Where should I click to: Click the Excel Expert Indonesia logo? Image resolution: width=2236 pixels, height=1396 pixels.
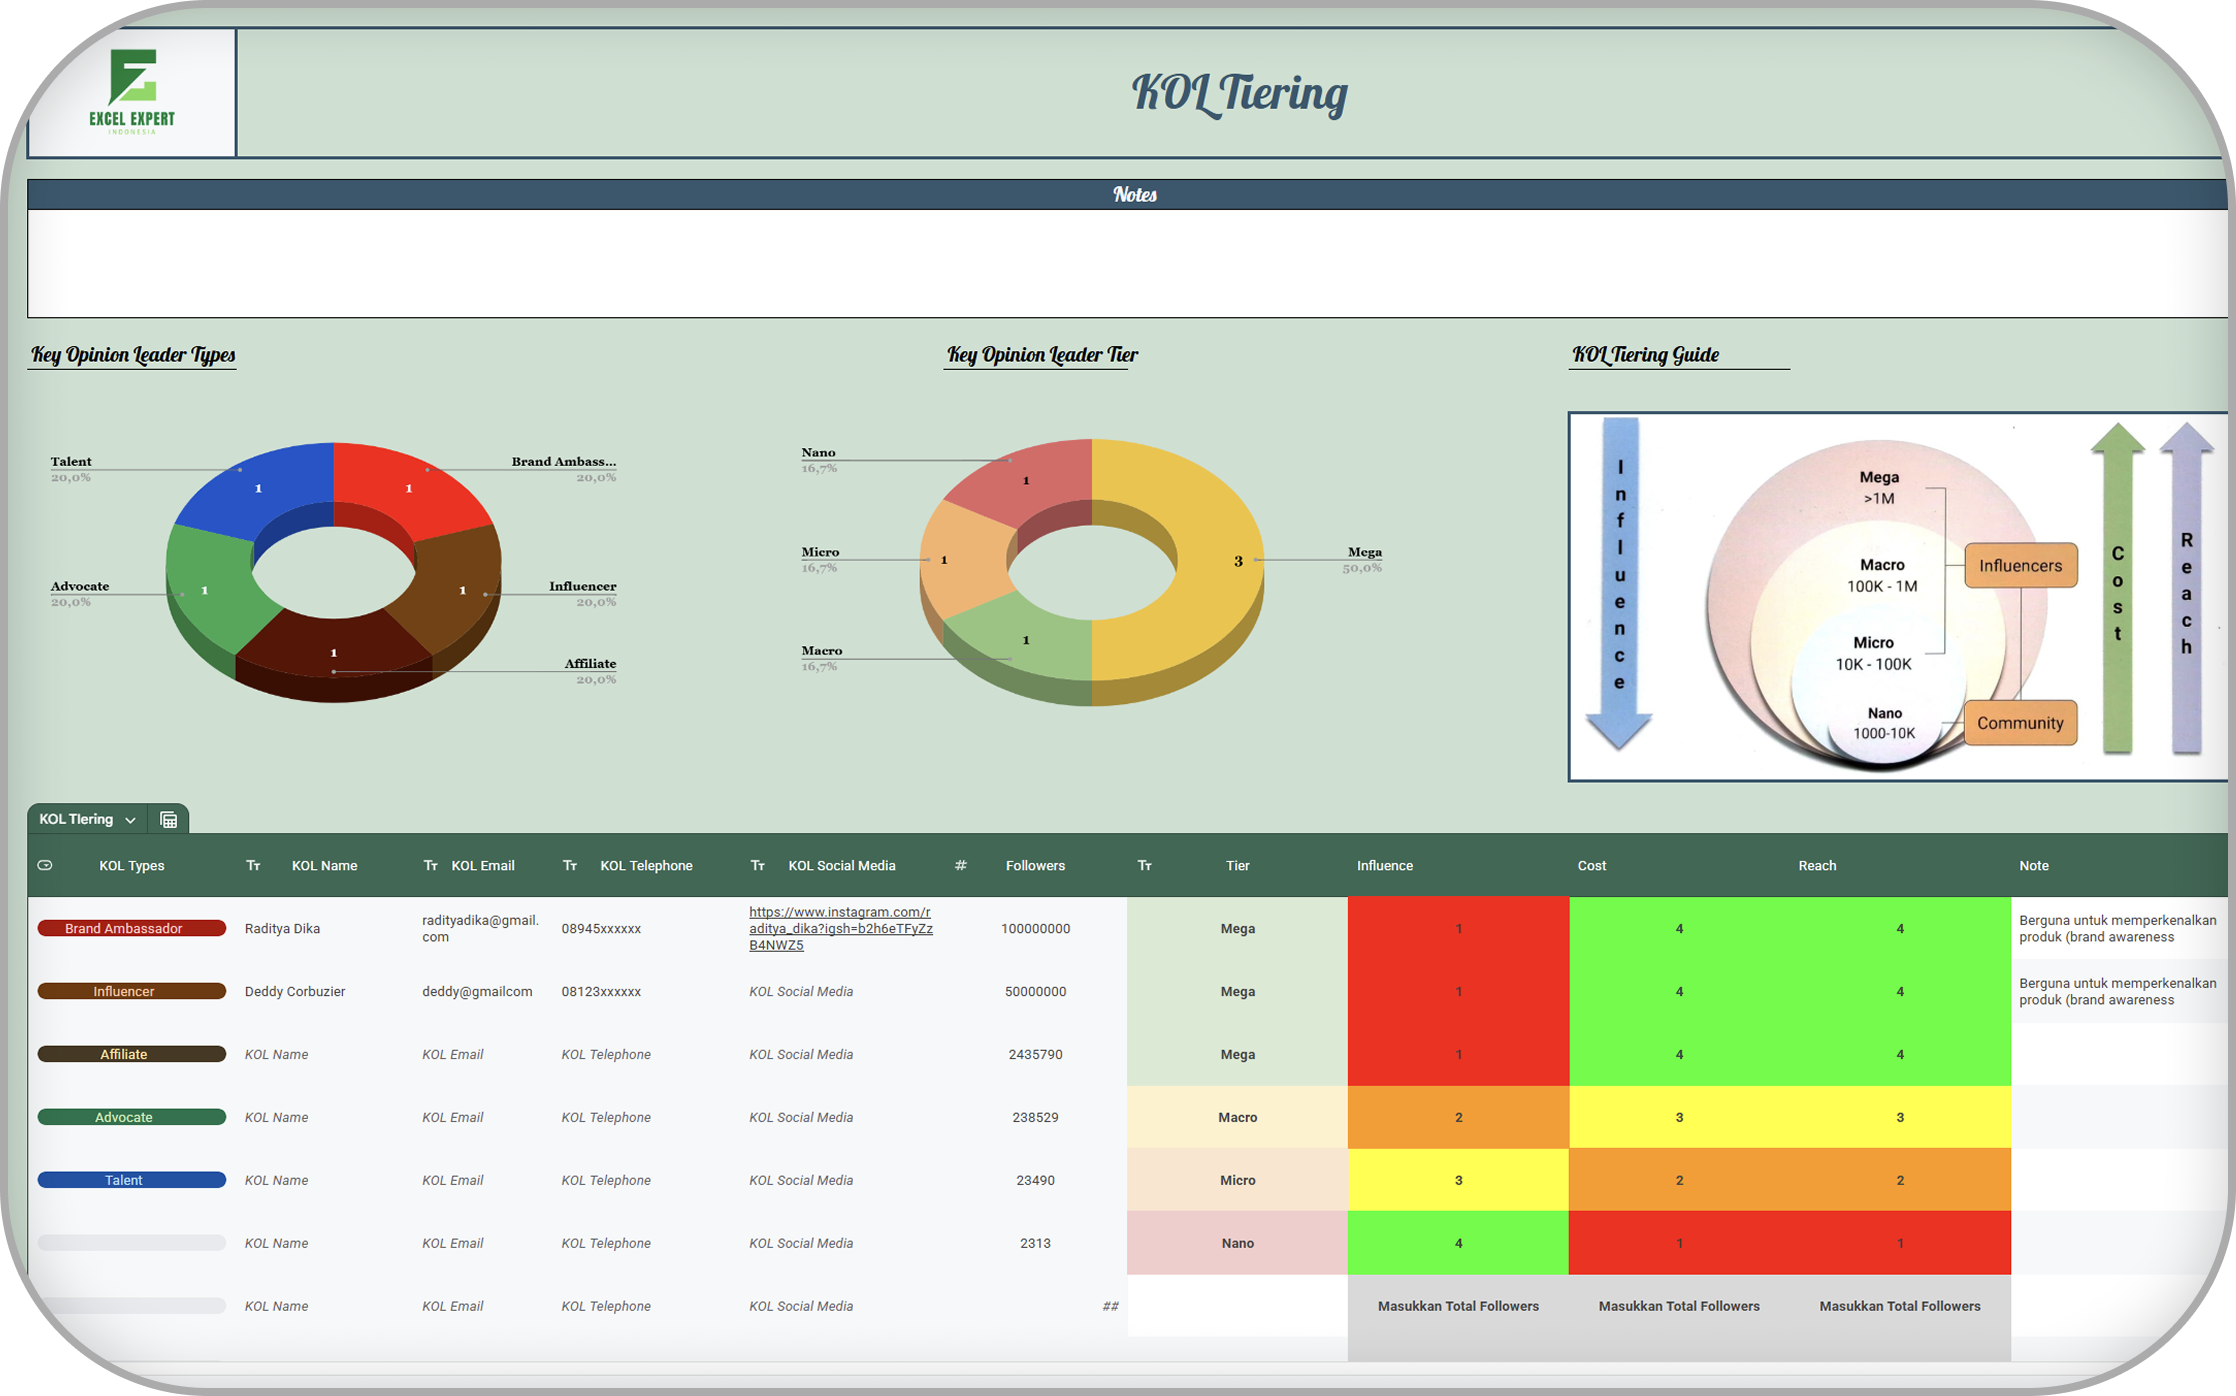pos(132,92)
